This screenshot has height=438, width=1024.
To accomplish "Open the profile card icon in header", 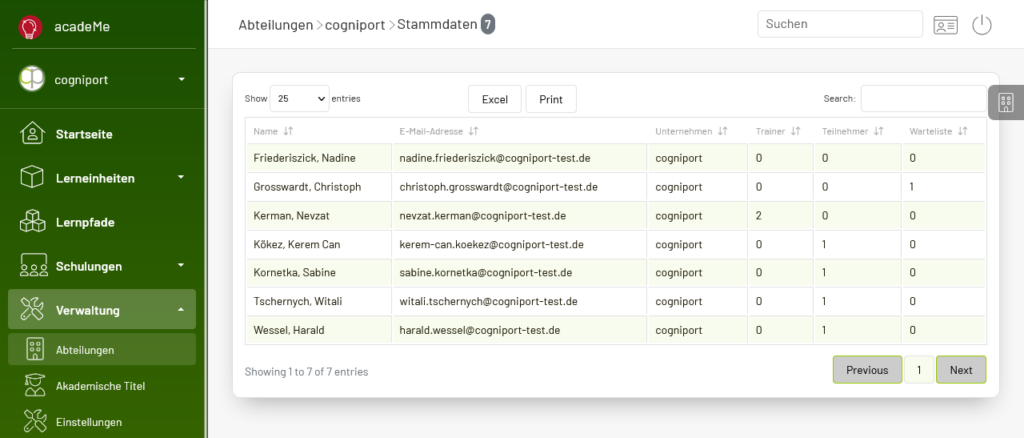I will click(x=945, y=25).
